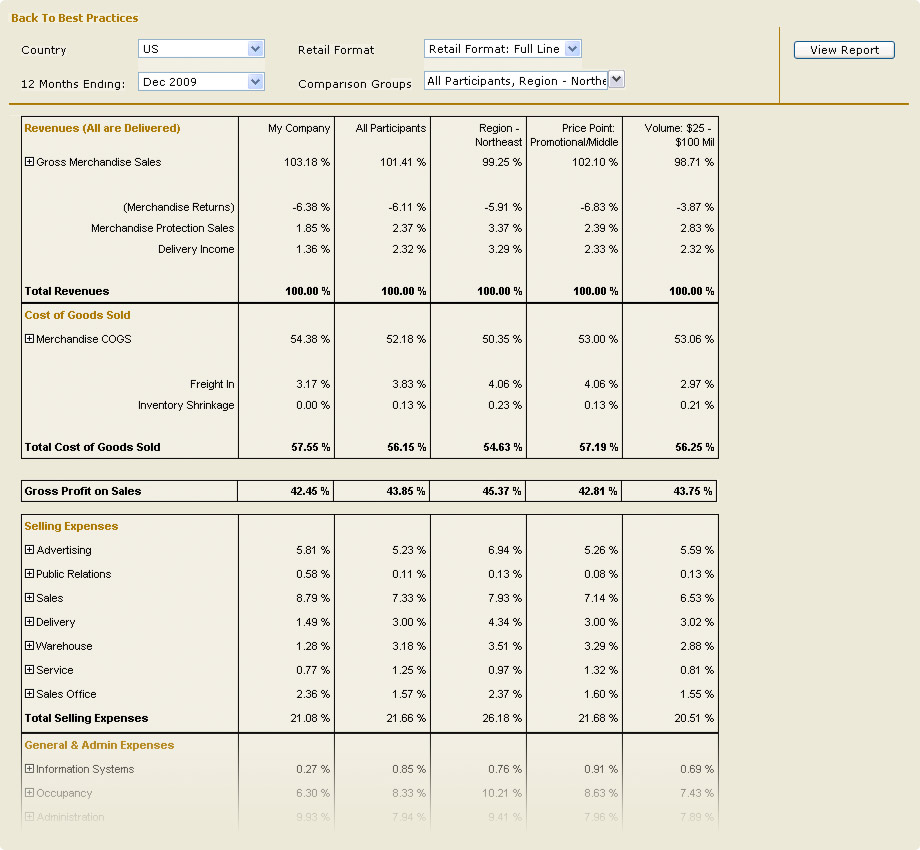
Task: Click the plus icon beside Service
Action: [x=30, y=670]
